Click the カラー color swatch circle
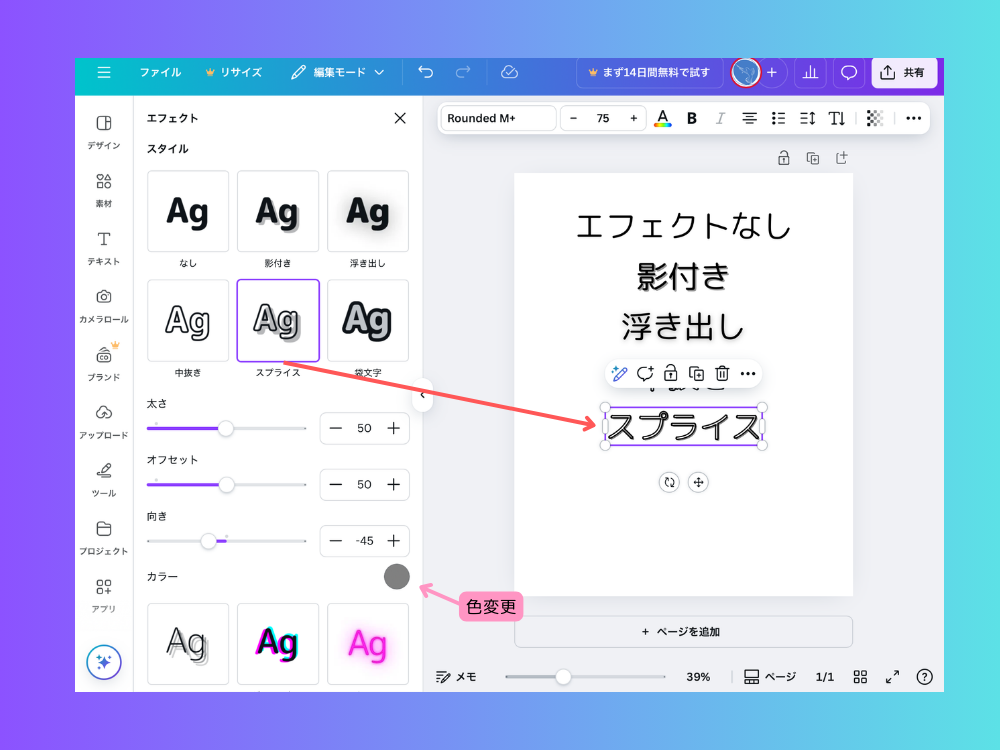Image resolution: width=1000 pixels, height=750 pixels. 396,577
